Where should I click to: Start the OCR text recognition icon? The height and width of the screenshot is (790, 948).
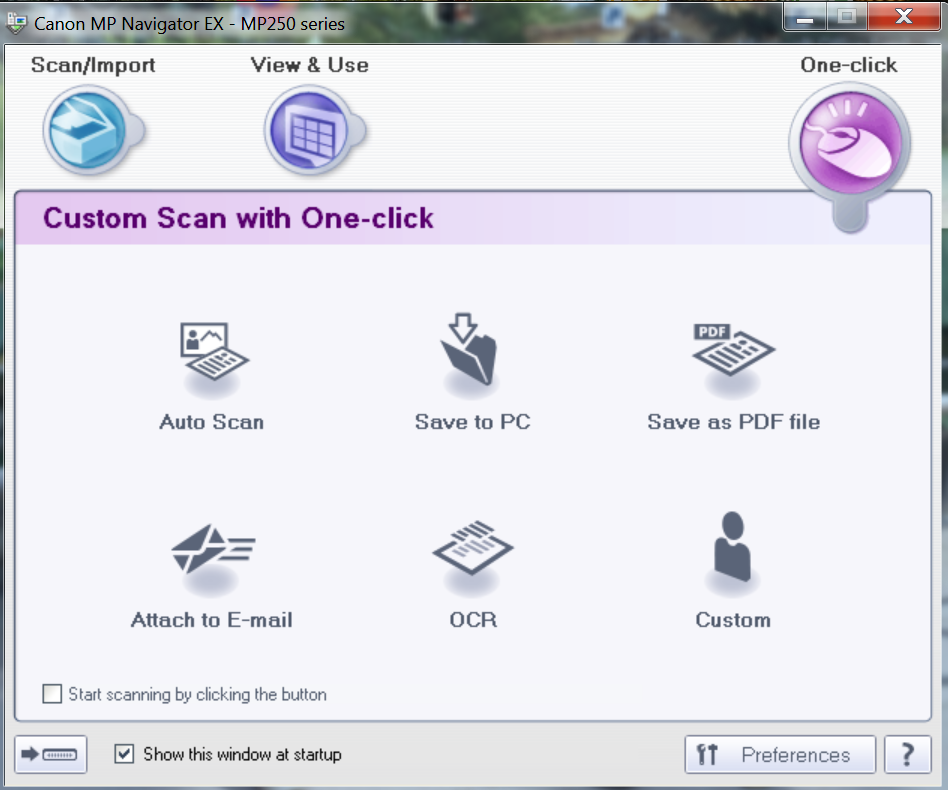(x=472, y=550)
